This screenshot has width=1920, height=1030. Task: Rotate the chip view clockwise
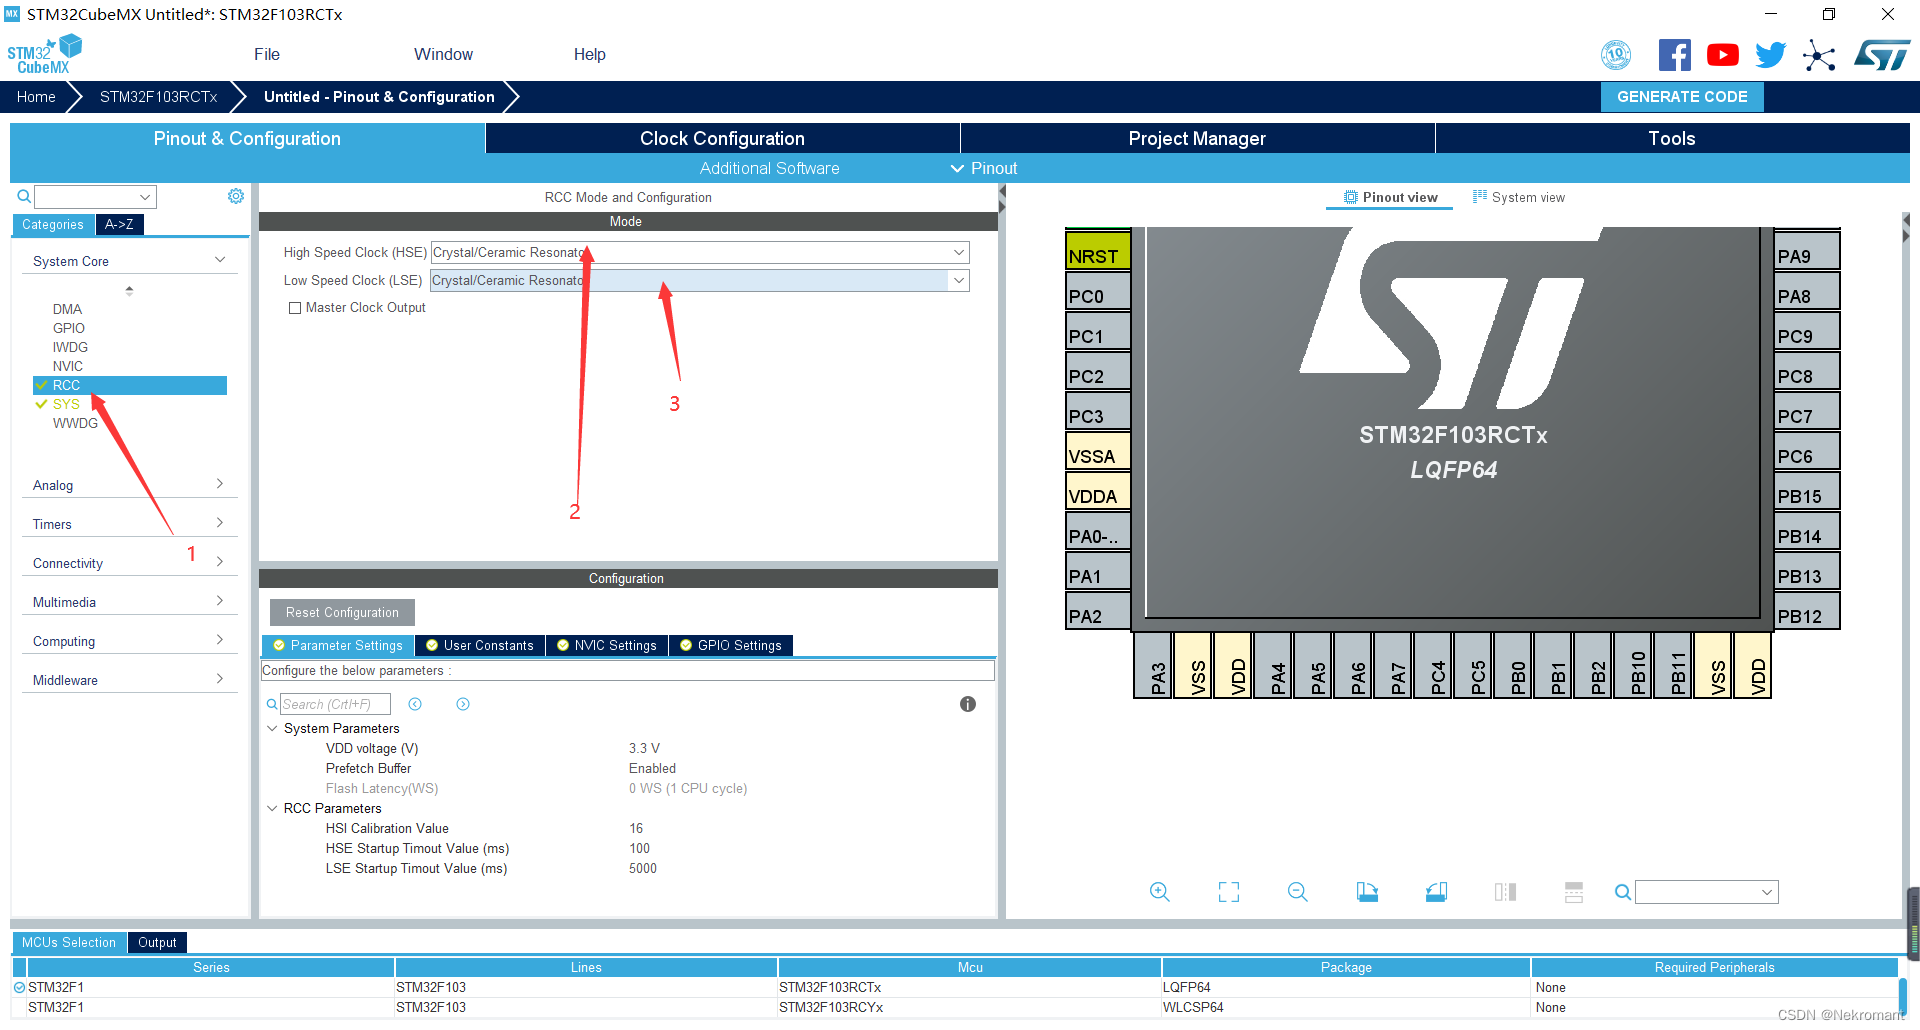[1367, 892]
